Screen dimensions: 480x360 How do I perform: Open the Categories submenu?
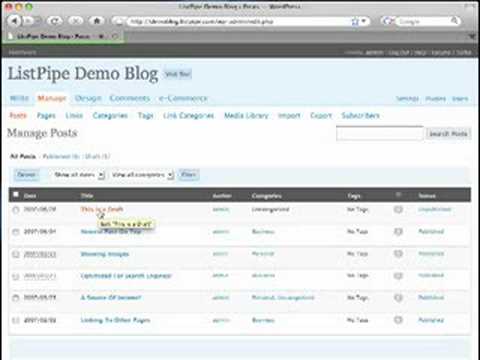pos(110,116)
